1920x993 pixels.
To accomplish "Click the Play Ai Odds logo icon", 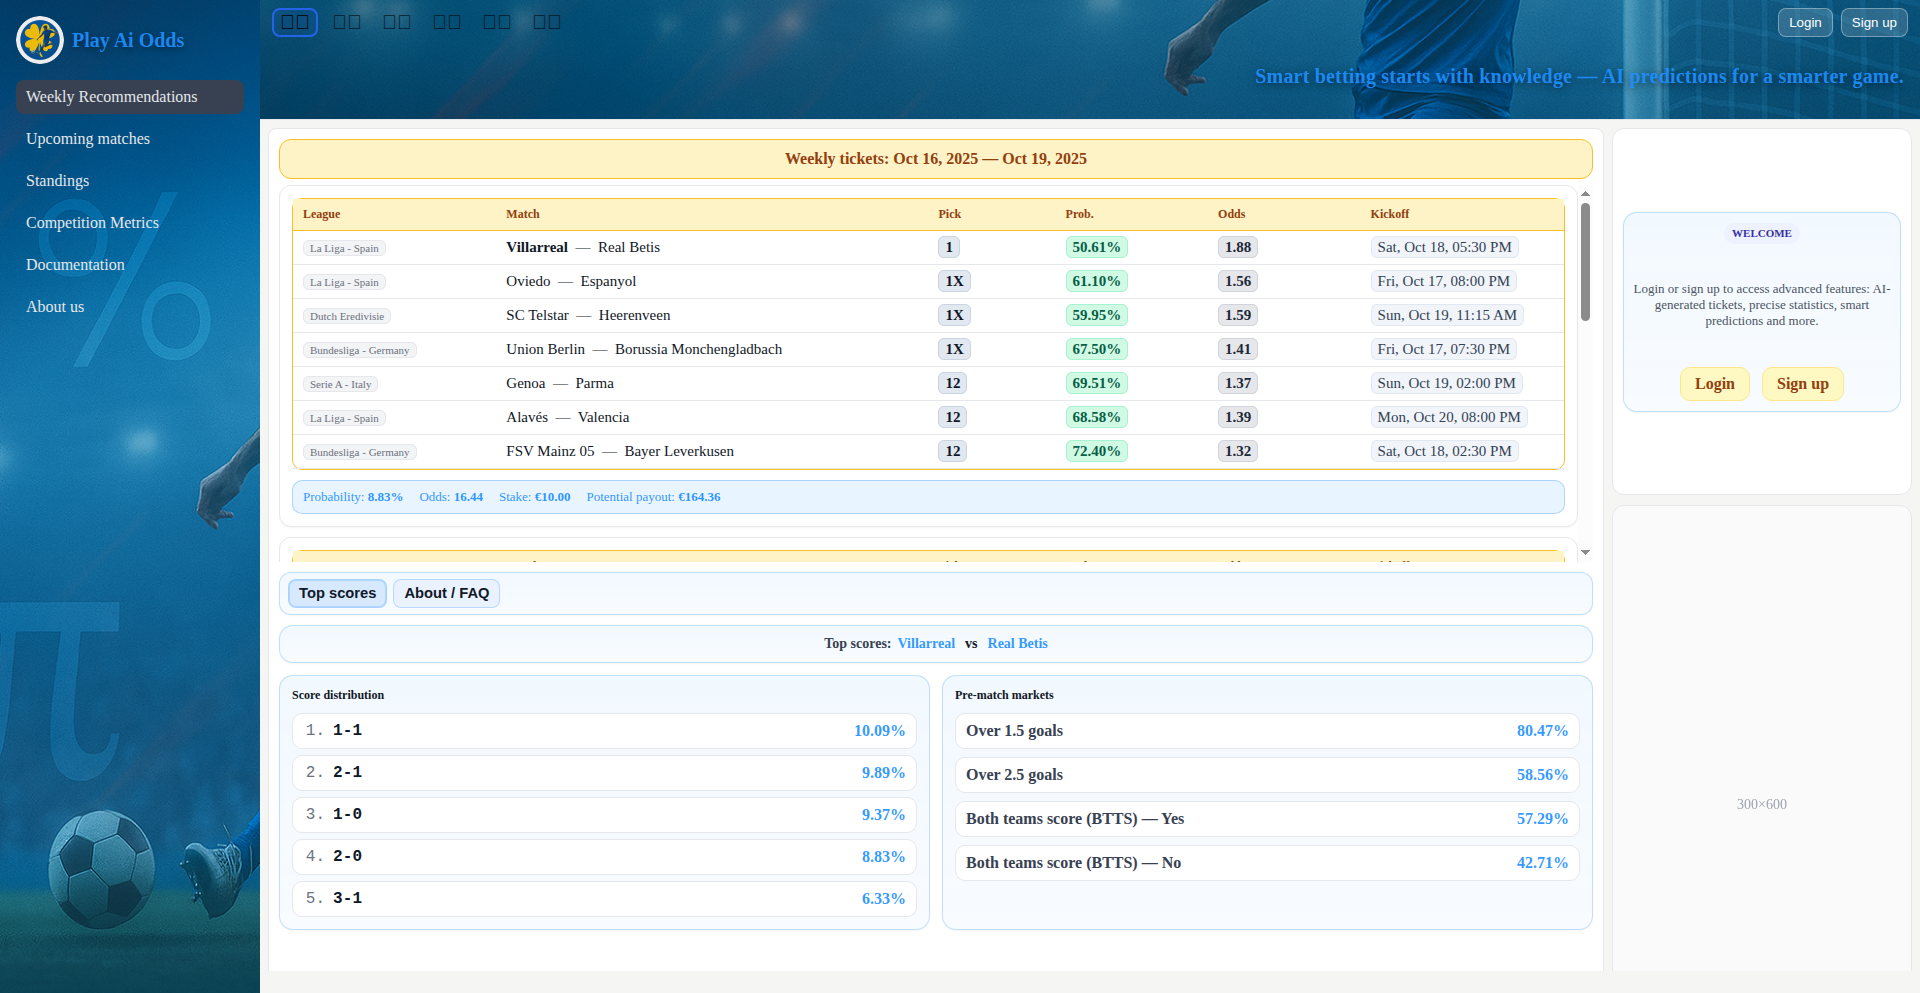I will 40,40.
